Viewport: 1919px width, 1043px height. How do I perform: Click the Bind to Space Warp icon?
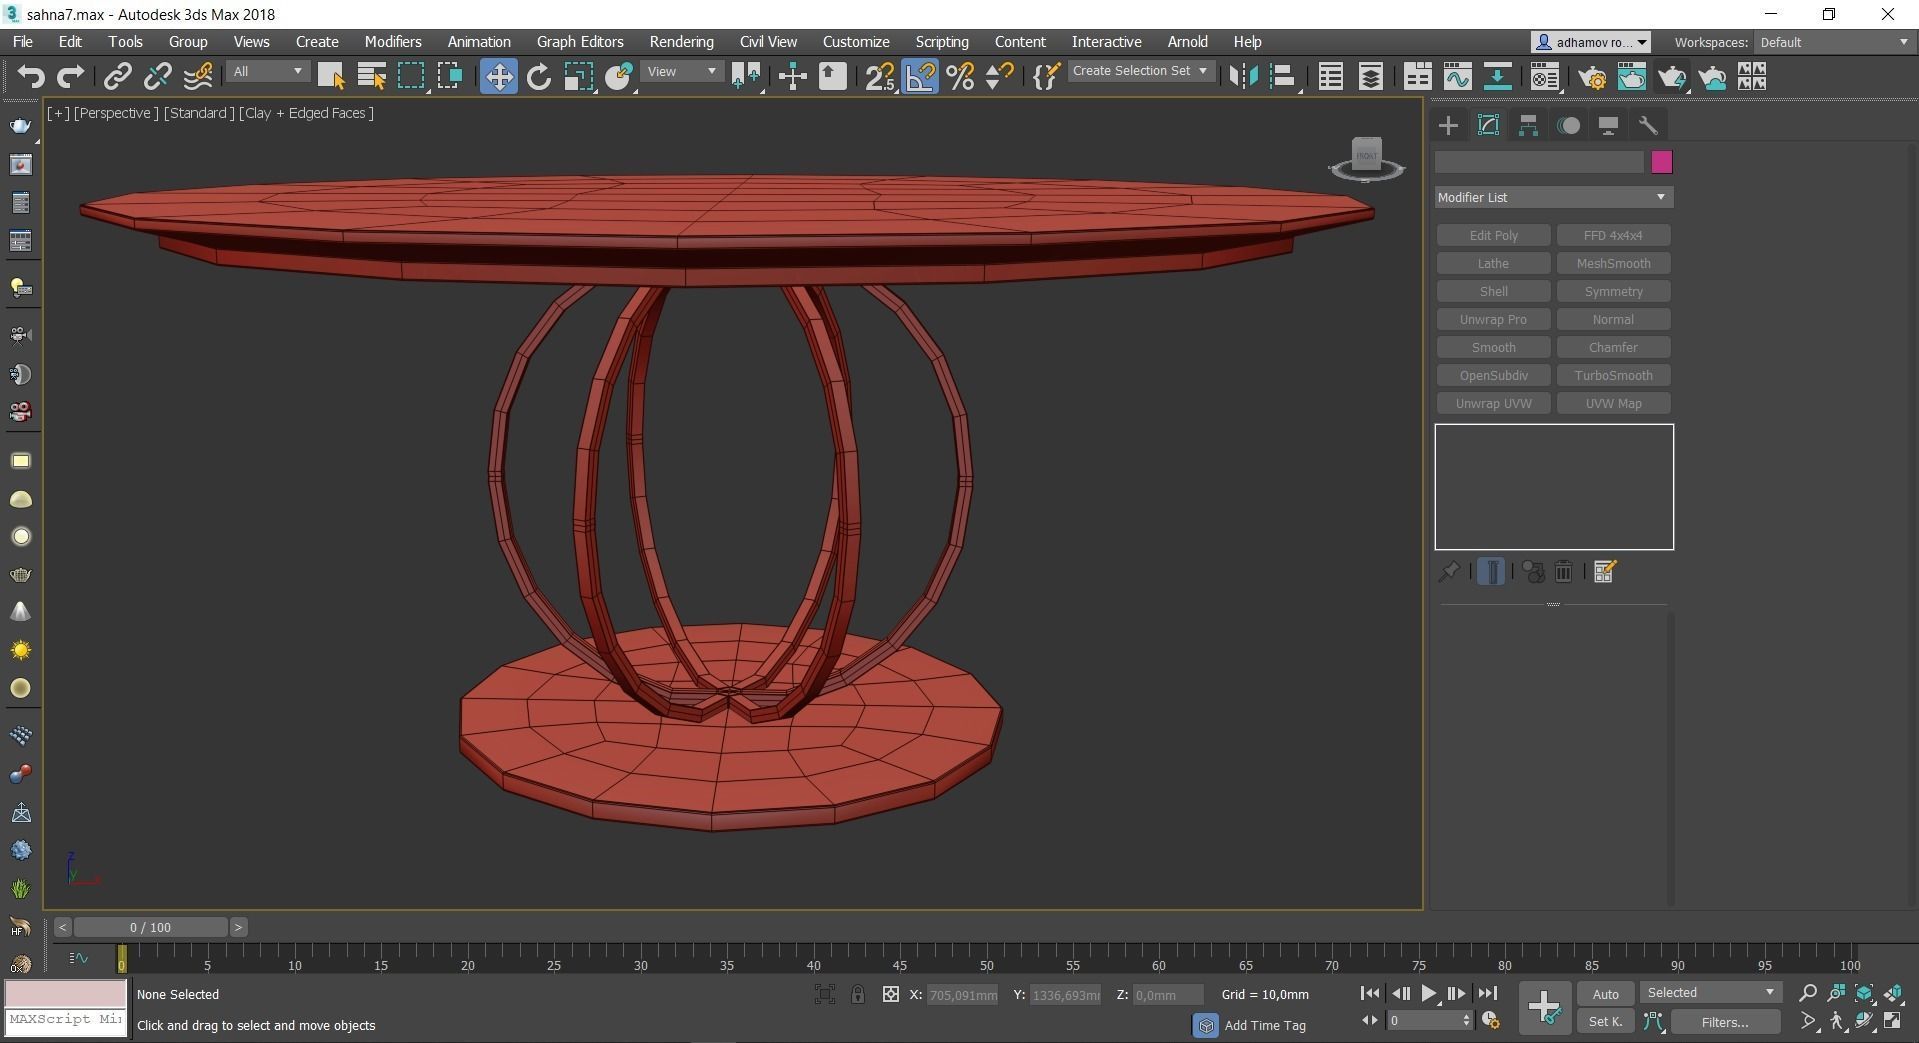click(x=198, y=77)
